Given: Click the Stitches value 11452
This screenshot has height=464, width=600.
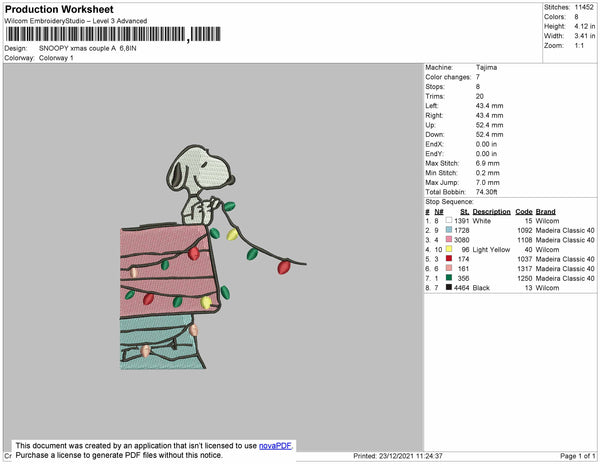Looking at the screenshot, I should point(584,7).
